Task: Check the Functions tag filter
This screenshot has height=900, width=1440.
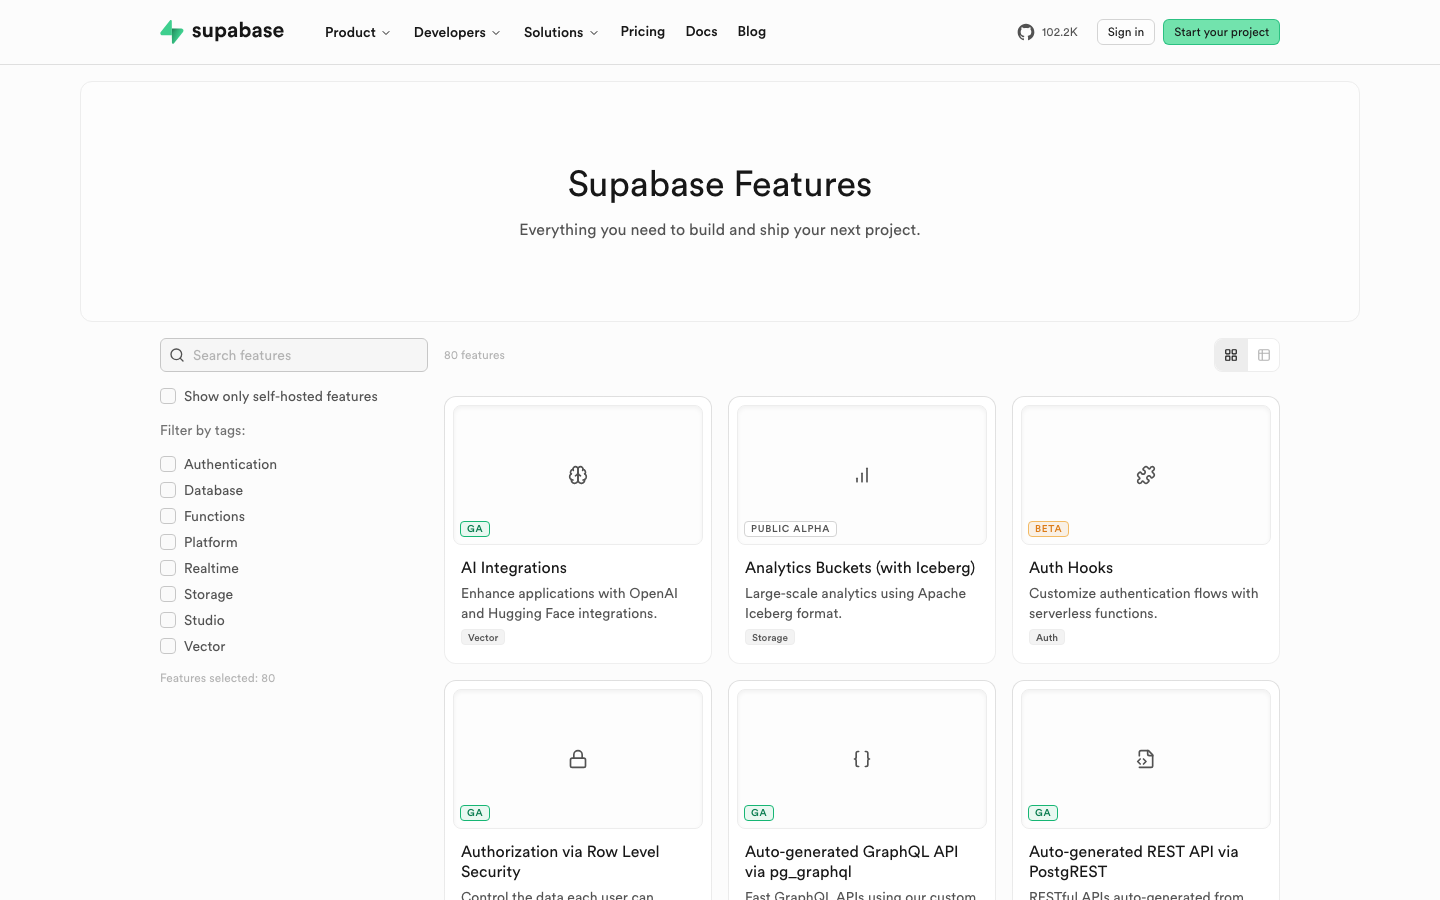Action: pyautogui.click(x=168, y=516)
